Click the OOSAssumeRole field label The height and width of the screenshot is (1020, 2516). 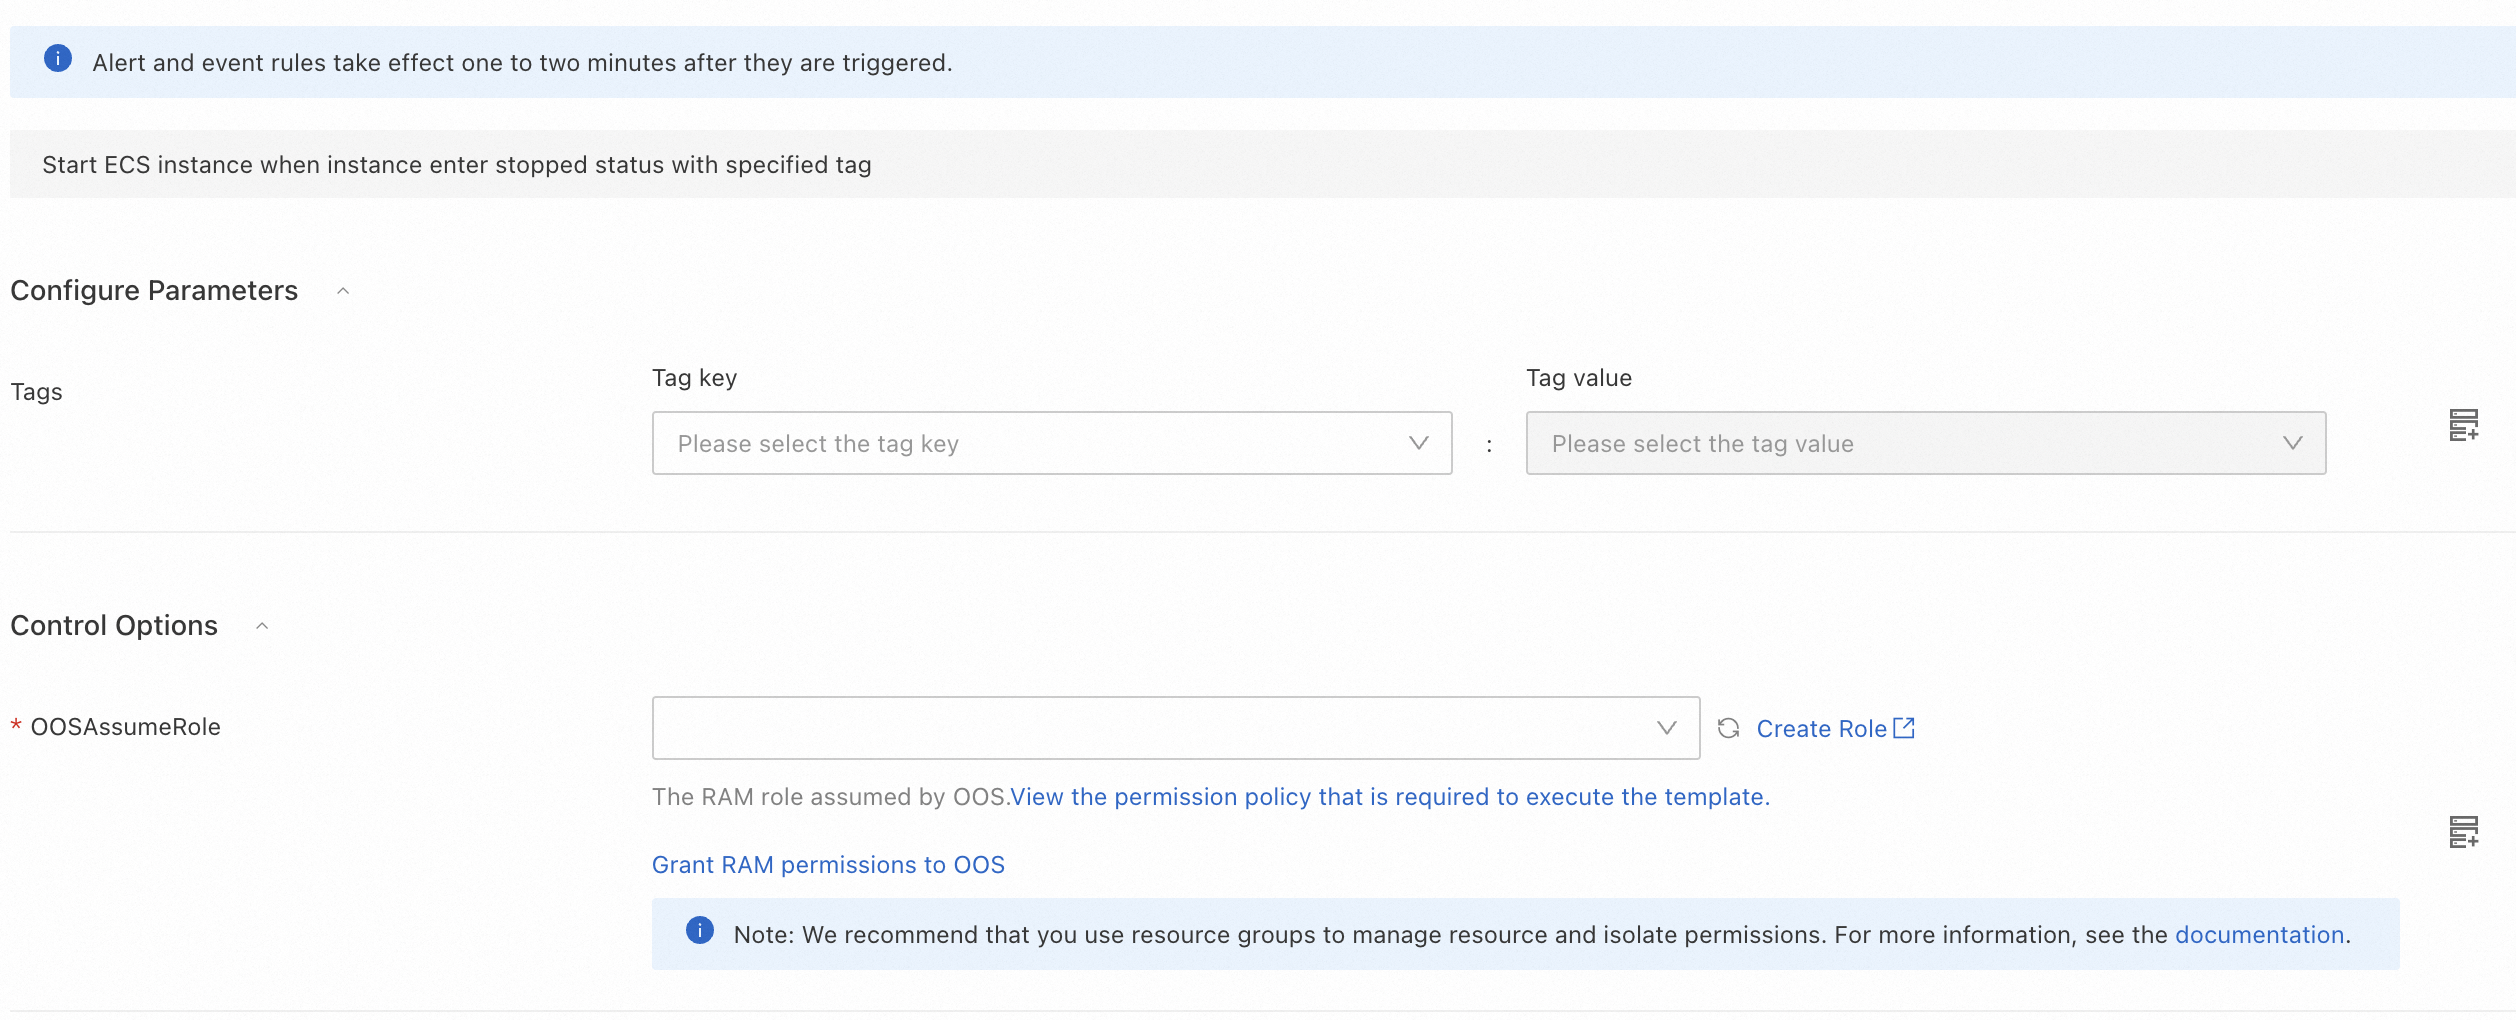pos(125,727)
